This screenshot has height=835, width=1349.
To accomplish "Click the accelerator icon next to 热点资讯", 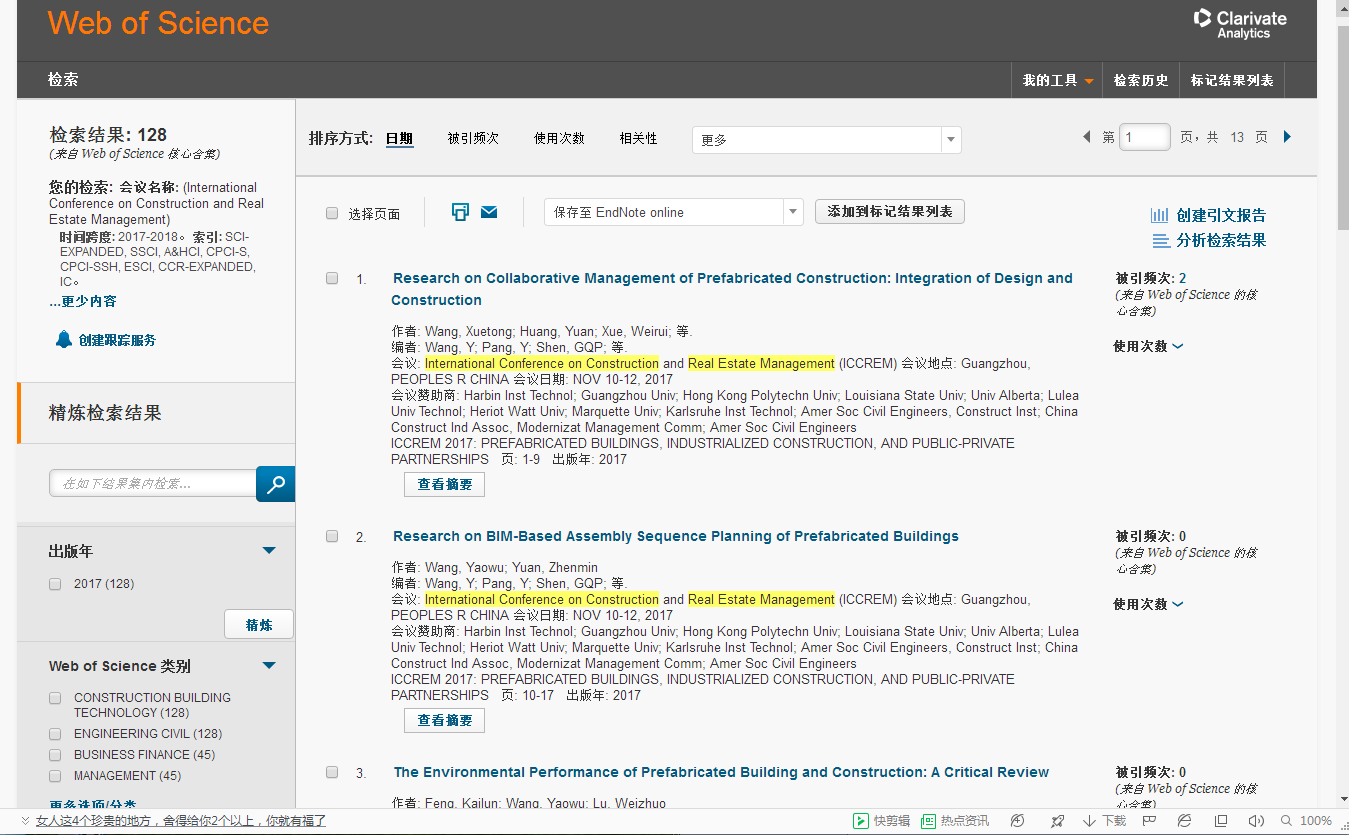I will [x=1017, y=821].
